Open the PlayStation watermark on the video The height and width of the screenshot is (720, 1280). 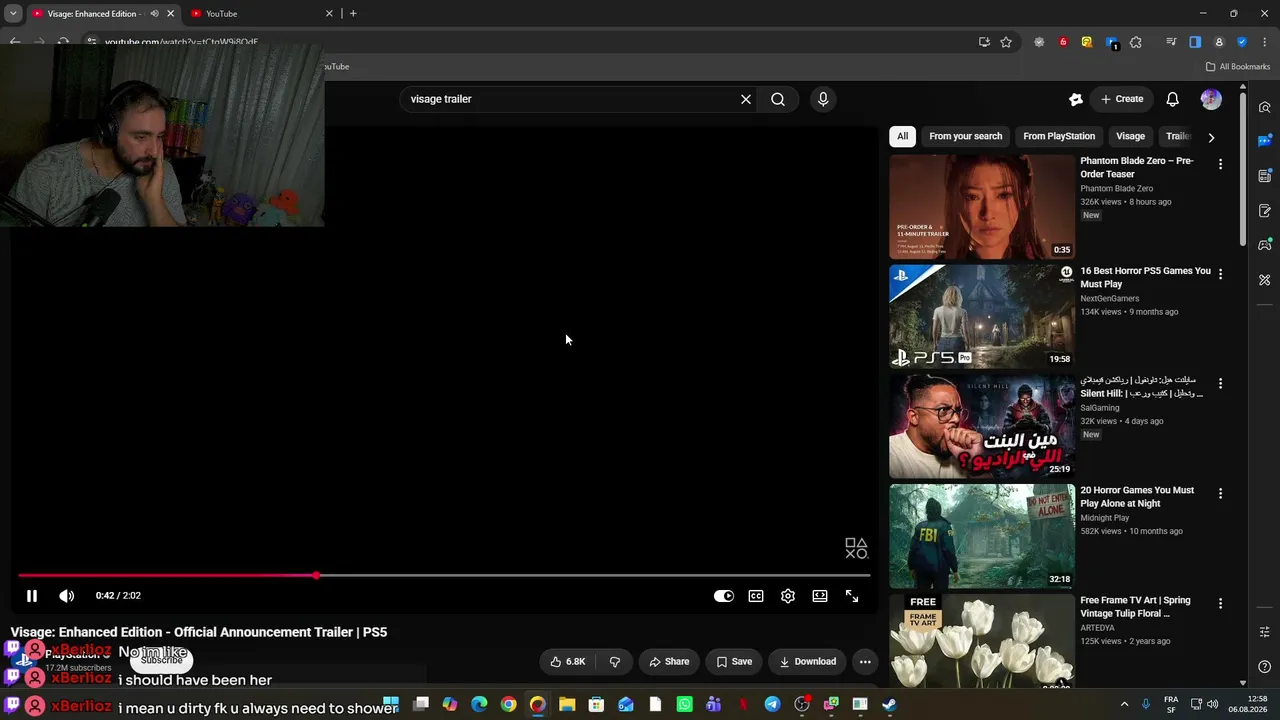pyautogui.click(x=856, y=548)
